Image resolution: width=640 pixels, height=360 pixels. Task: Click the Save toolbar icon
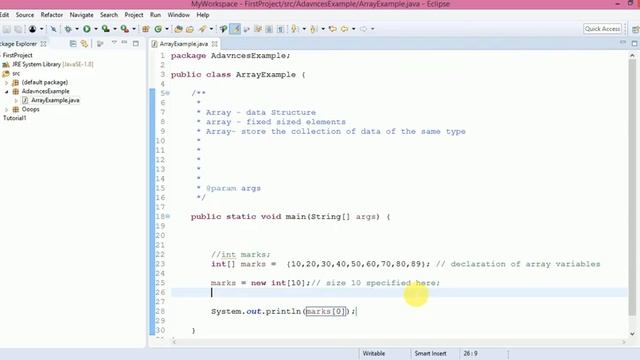point(7,29)
